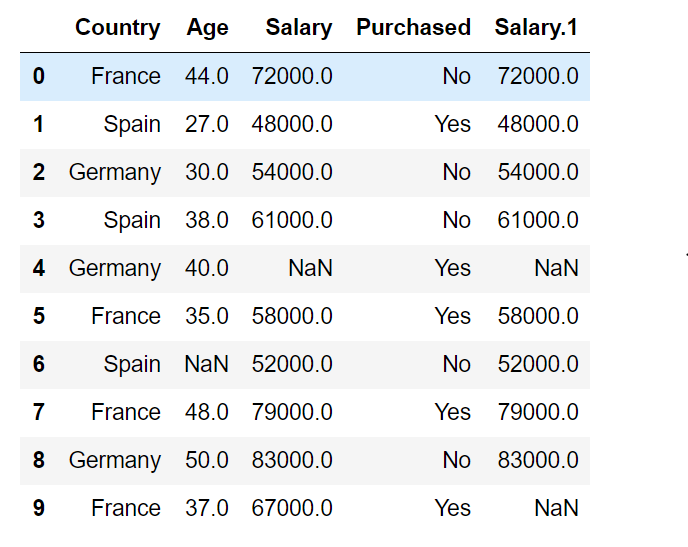
Task: Click the Purchased column header
Action: click(413, 28)
